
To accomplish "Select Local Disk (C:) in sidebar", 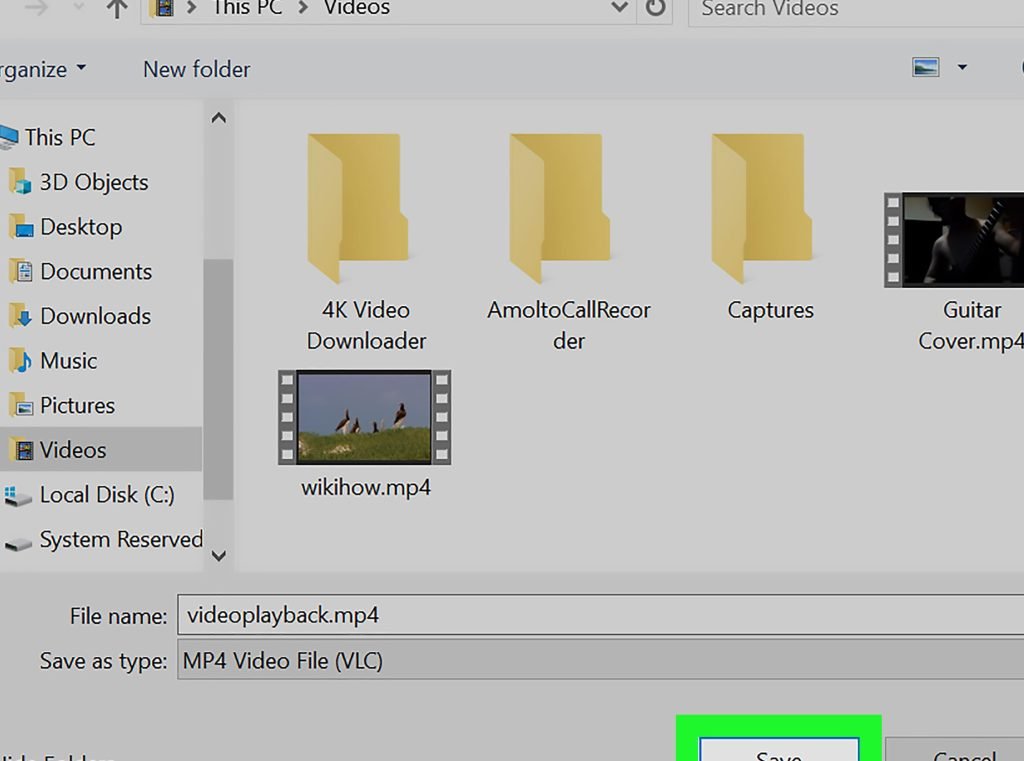I will point(106,495).
